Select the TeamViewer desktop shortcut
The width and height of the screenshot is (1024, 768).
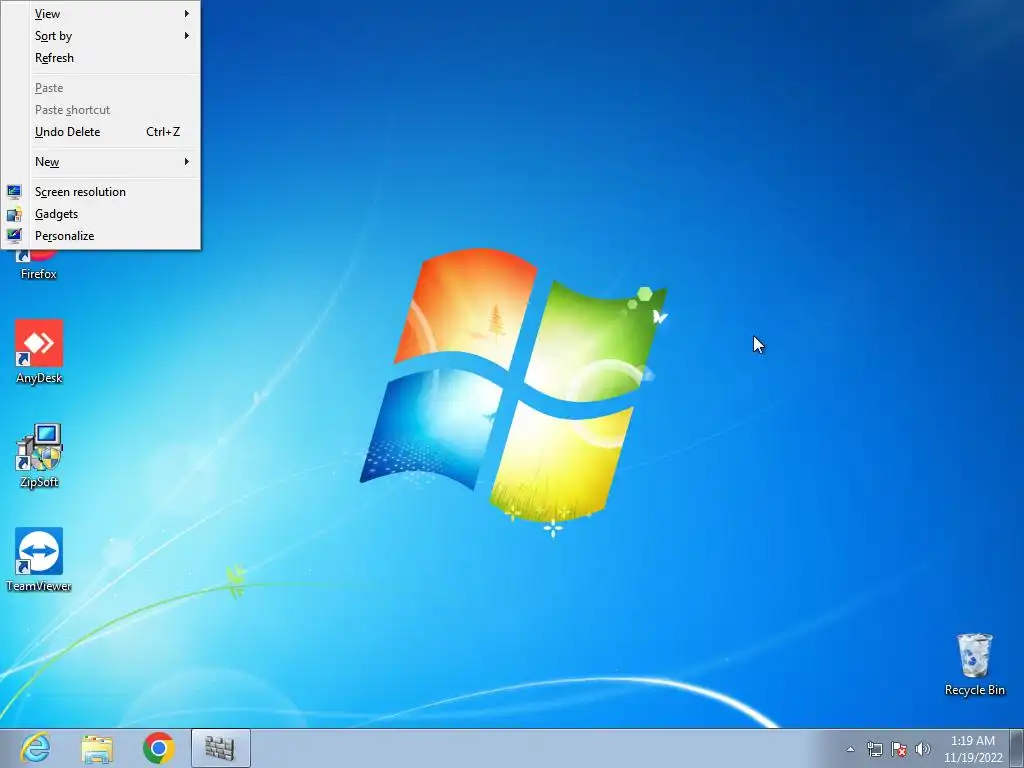pyautogui.click(x=39, y=560)
